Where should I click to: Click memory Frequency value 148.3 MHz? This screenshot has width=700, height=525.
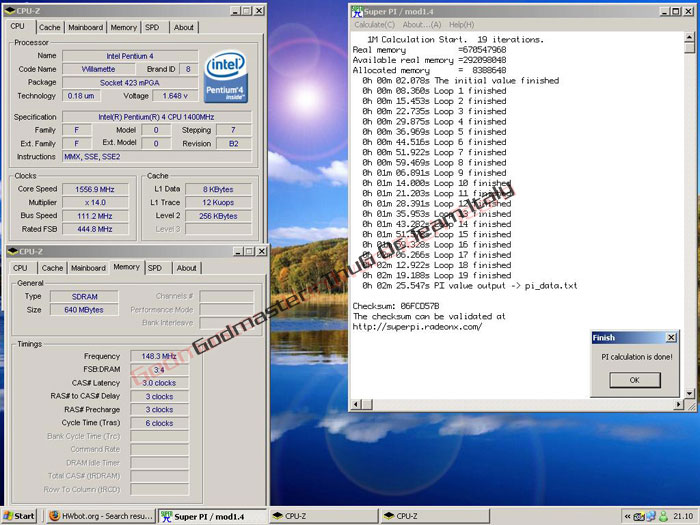[x=159, y=356]
